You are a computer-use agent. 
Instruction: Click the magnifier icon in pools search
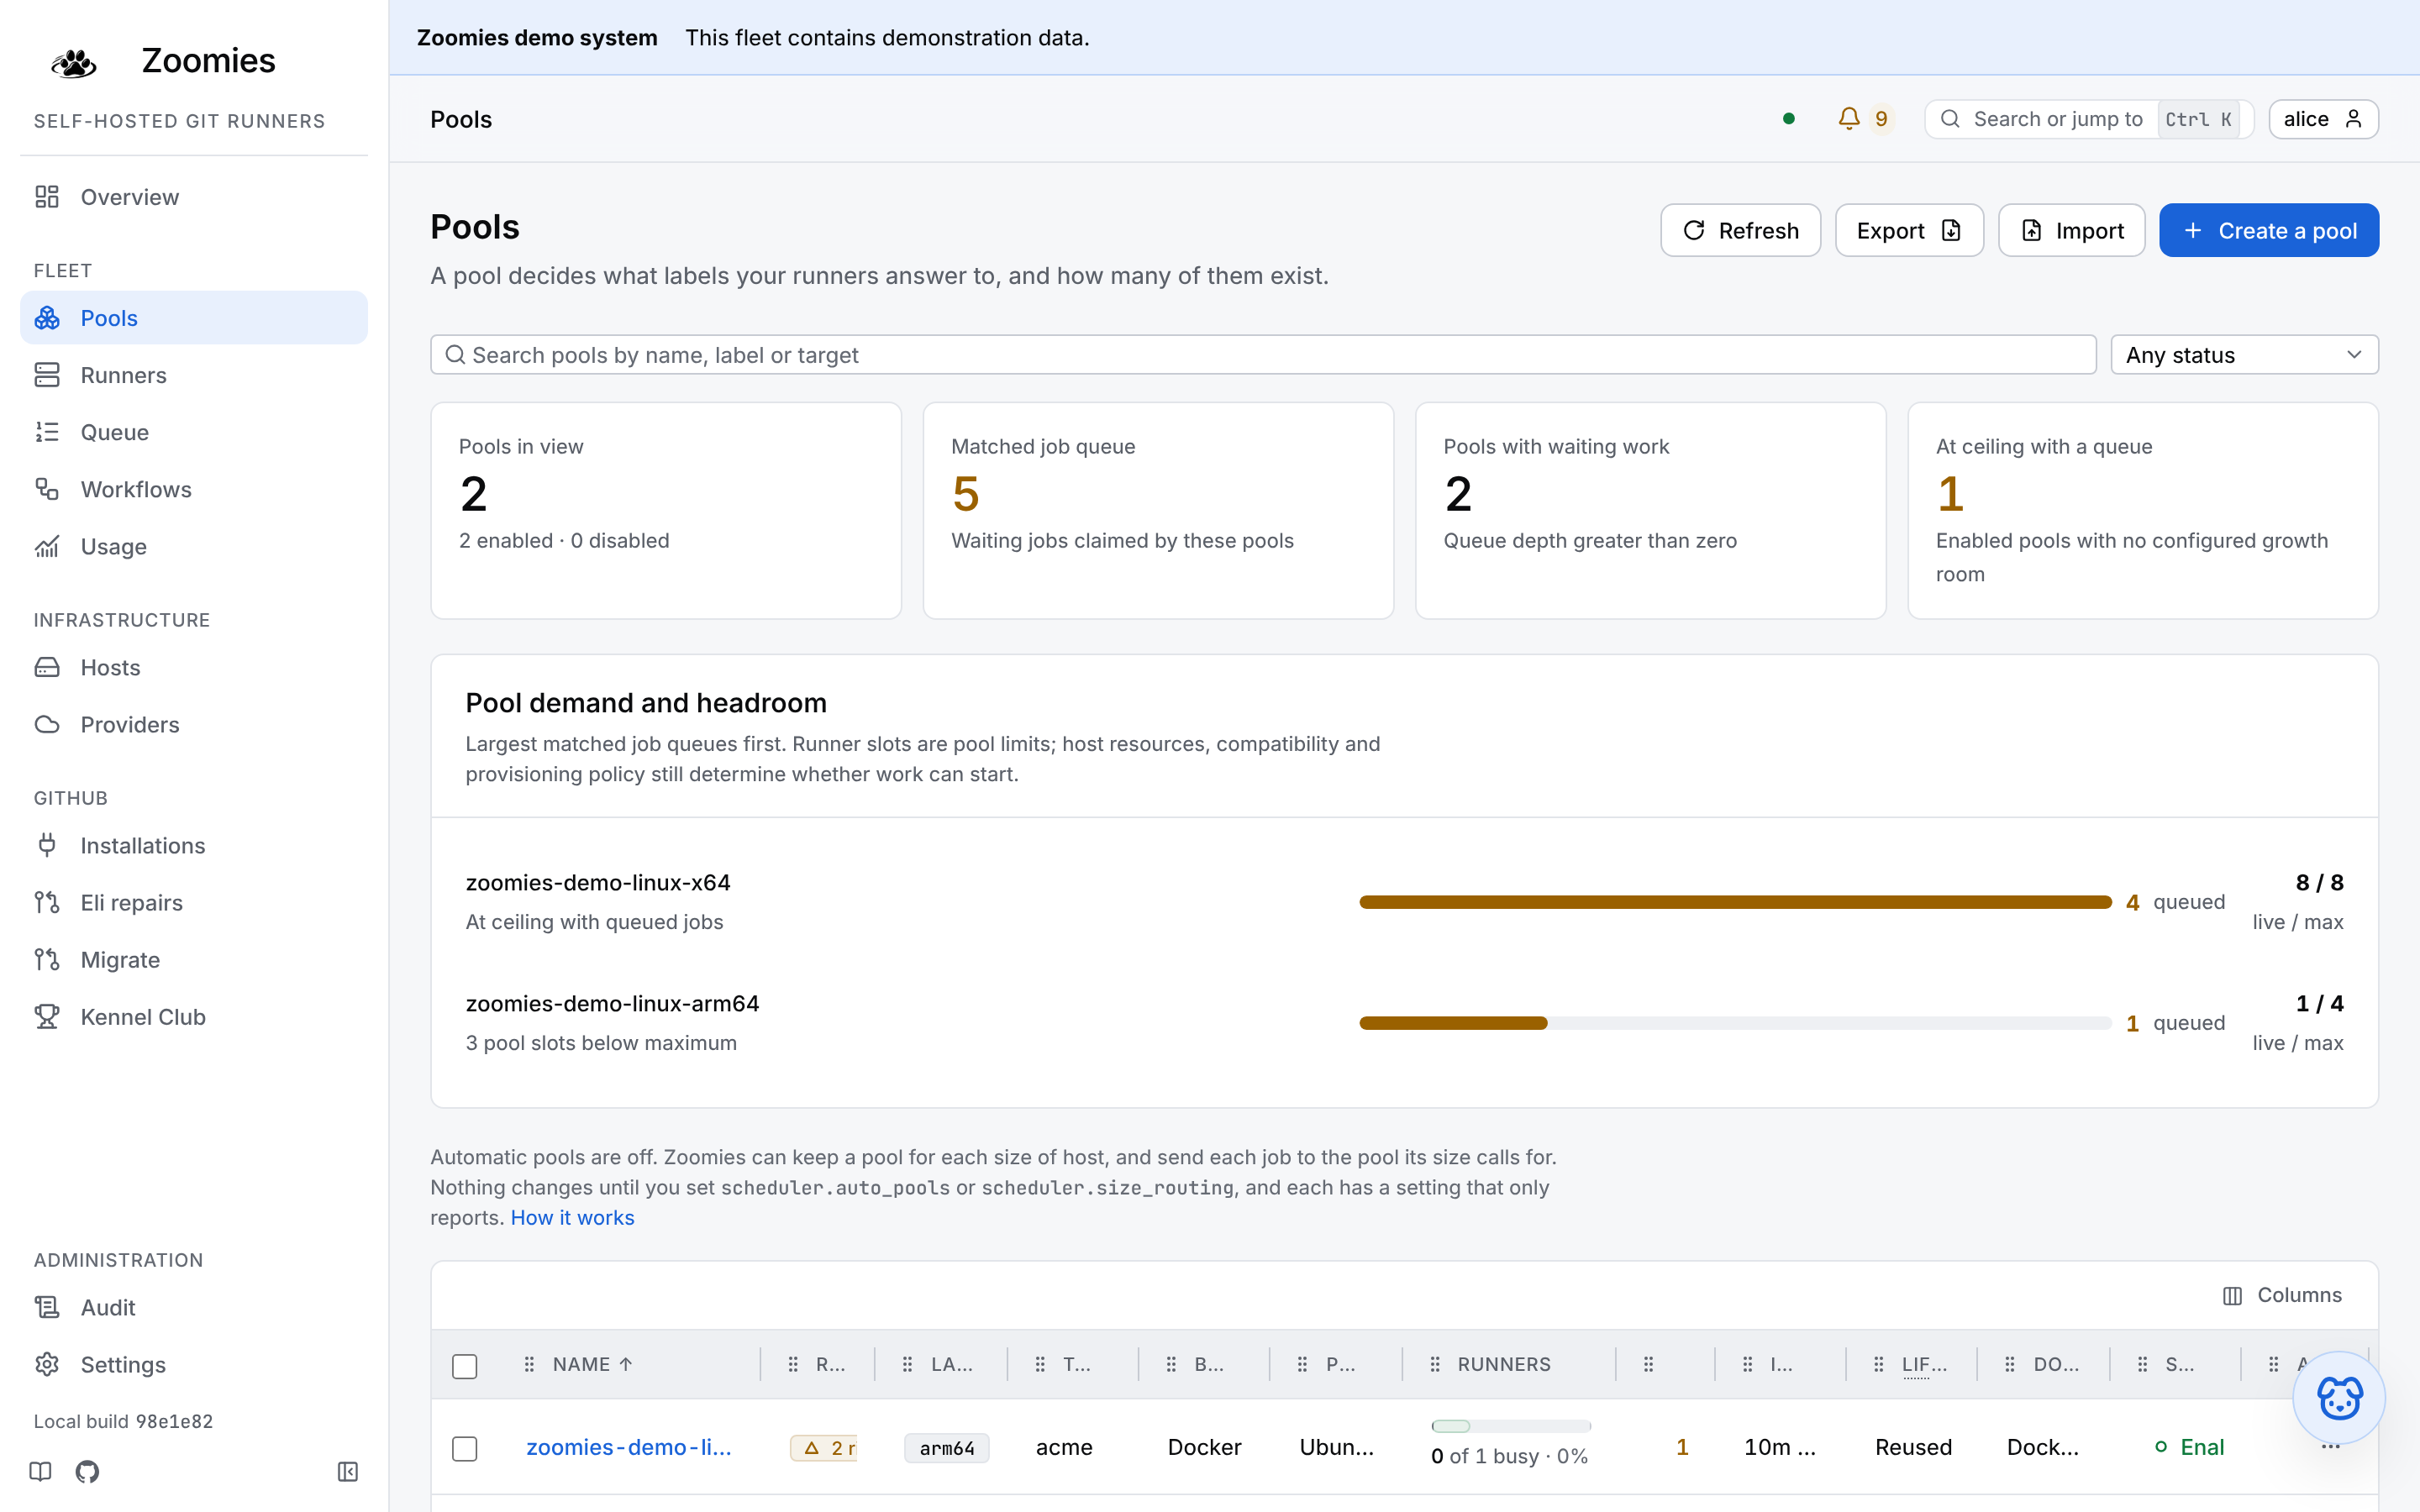(x=455, y=355)
